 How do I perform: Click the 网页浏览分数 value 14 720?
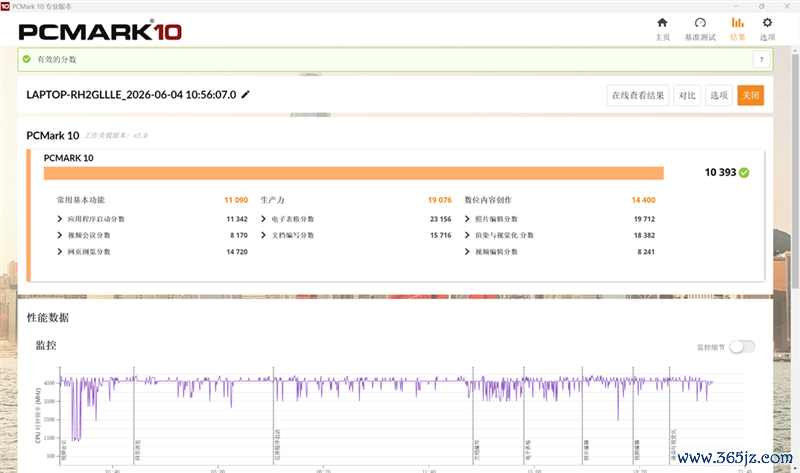coord(237,252)
